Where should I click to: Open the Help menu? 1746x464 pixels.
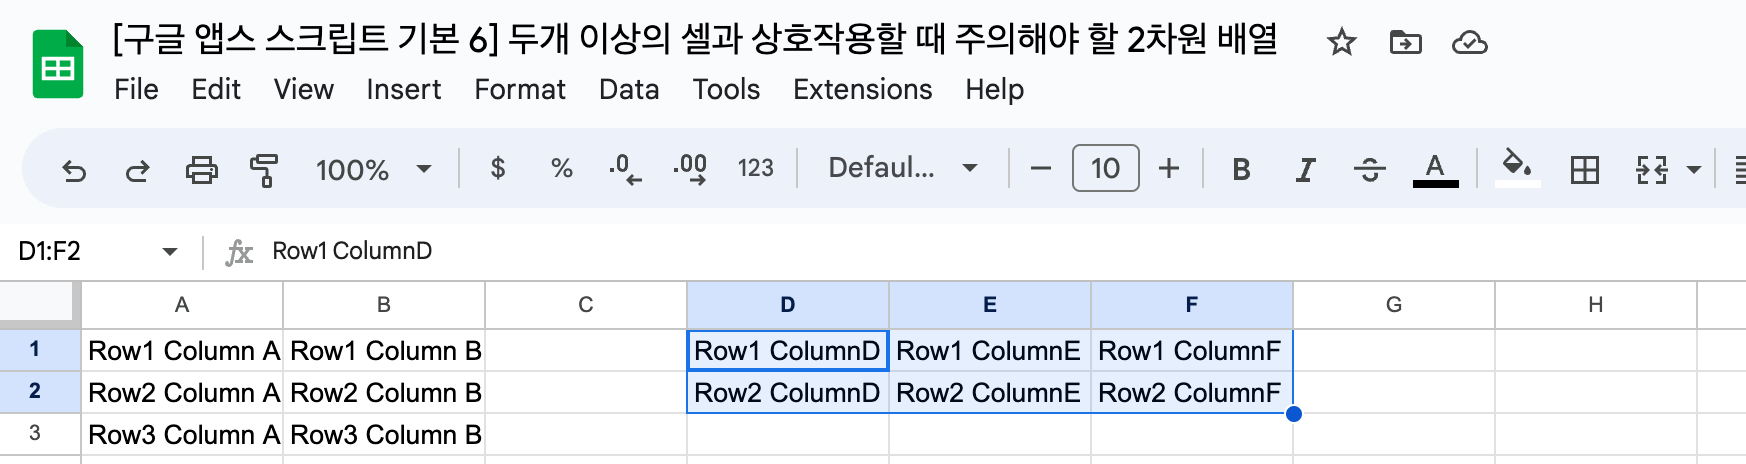(x=994, y=89)
